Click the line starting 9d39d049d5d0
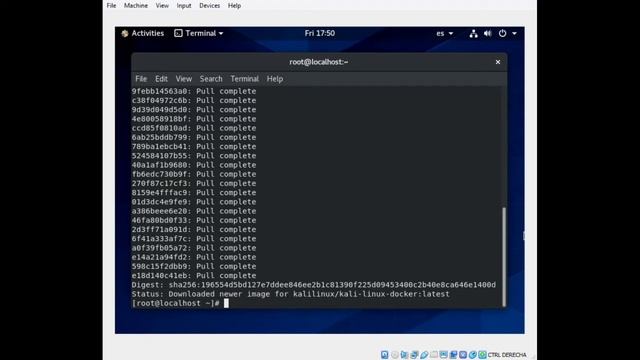The image size is (640, 360). point(194,110)
